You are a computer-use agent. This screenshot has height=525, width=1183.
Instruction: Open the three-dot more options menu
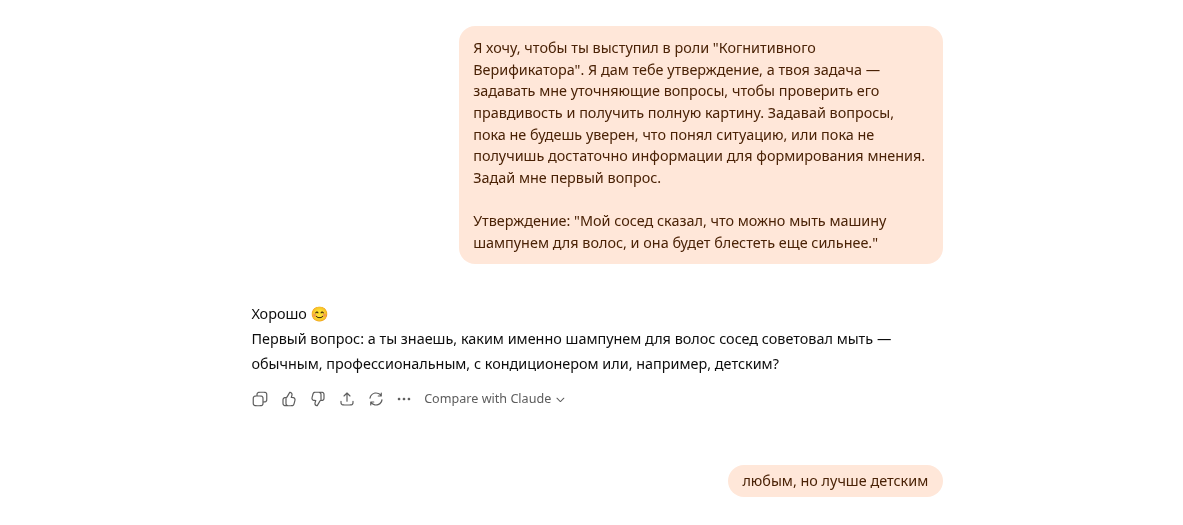pyautogui.click(x=404, y=399)
